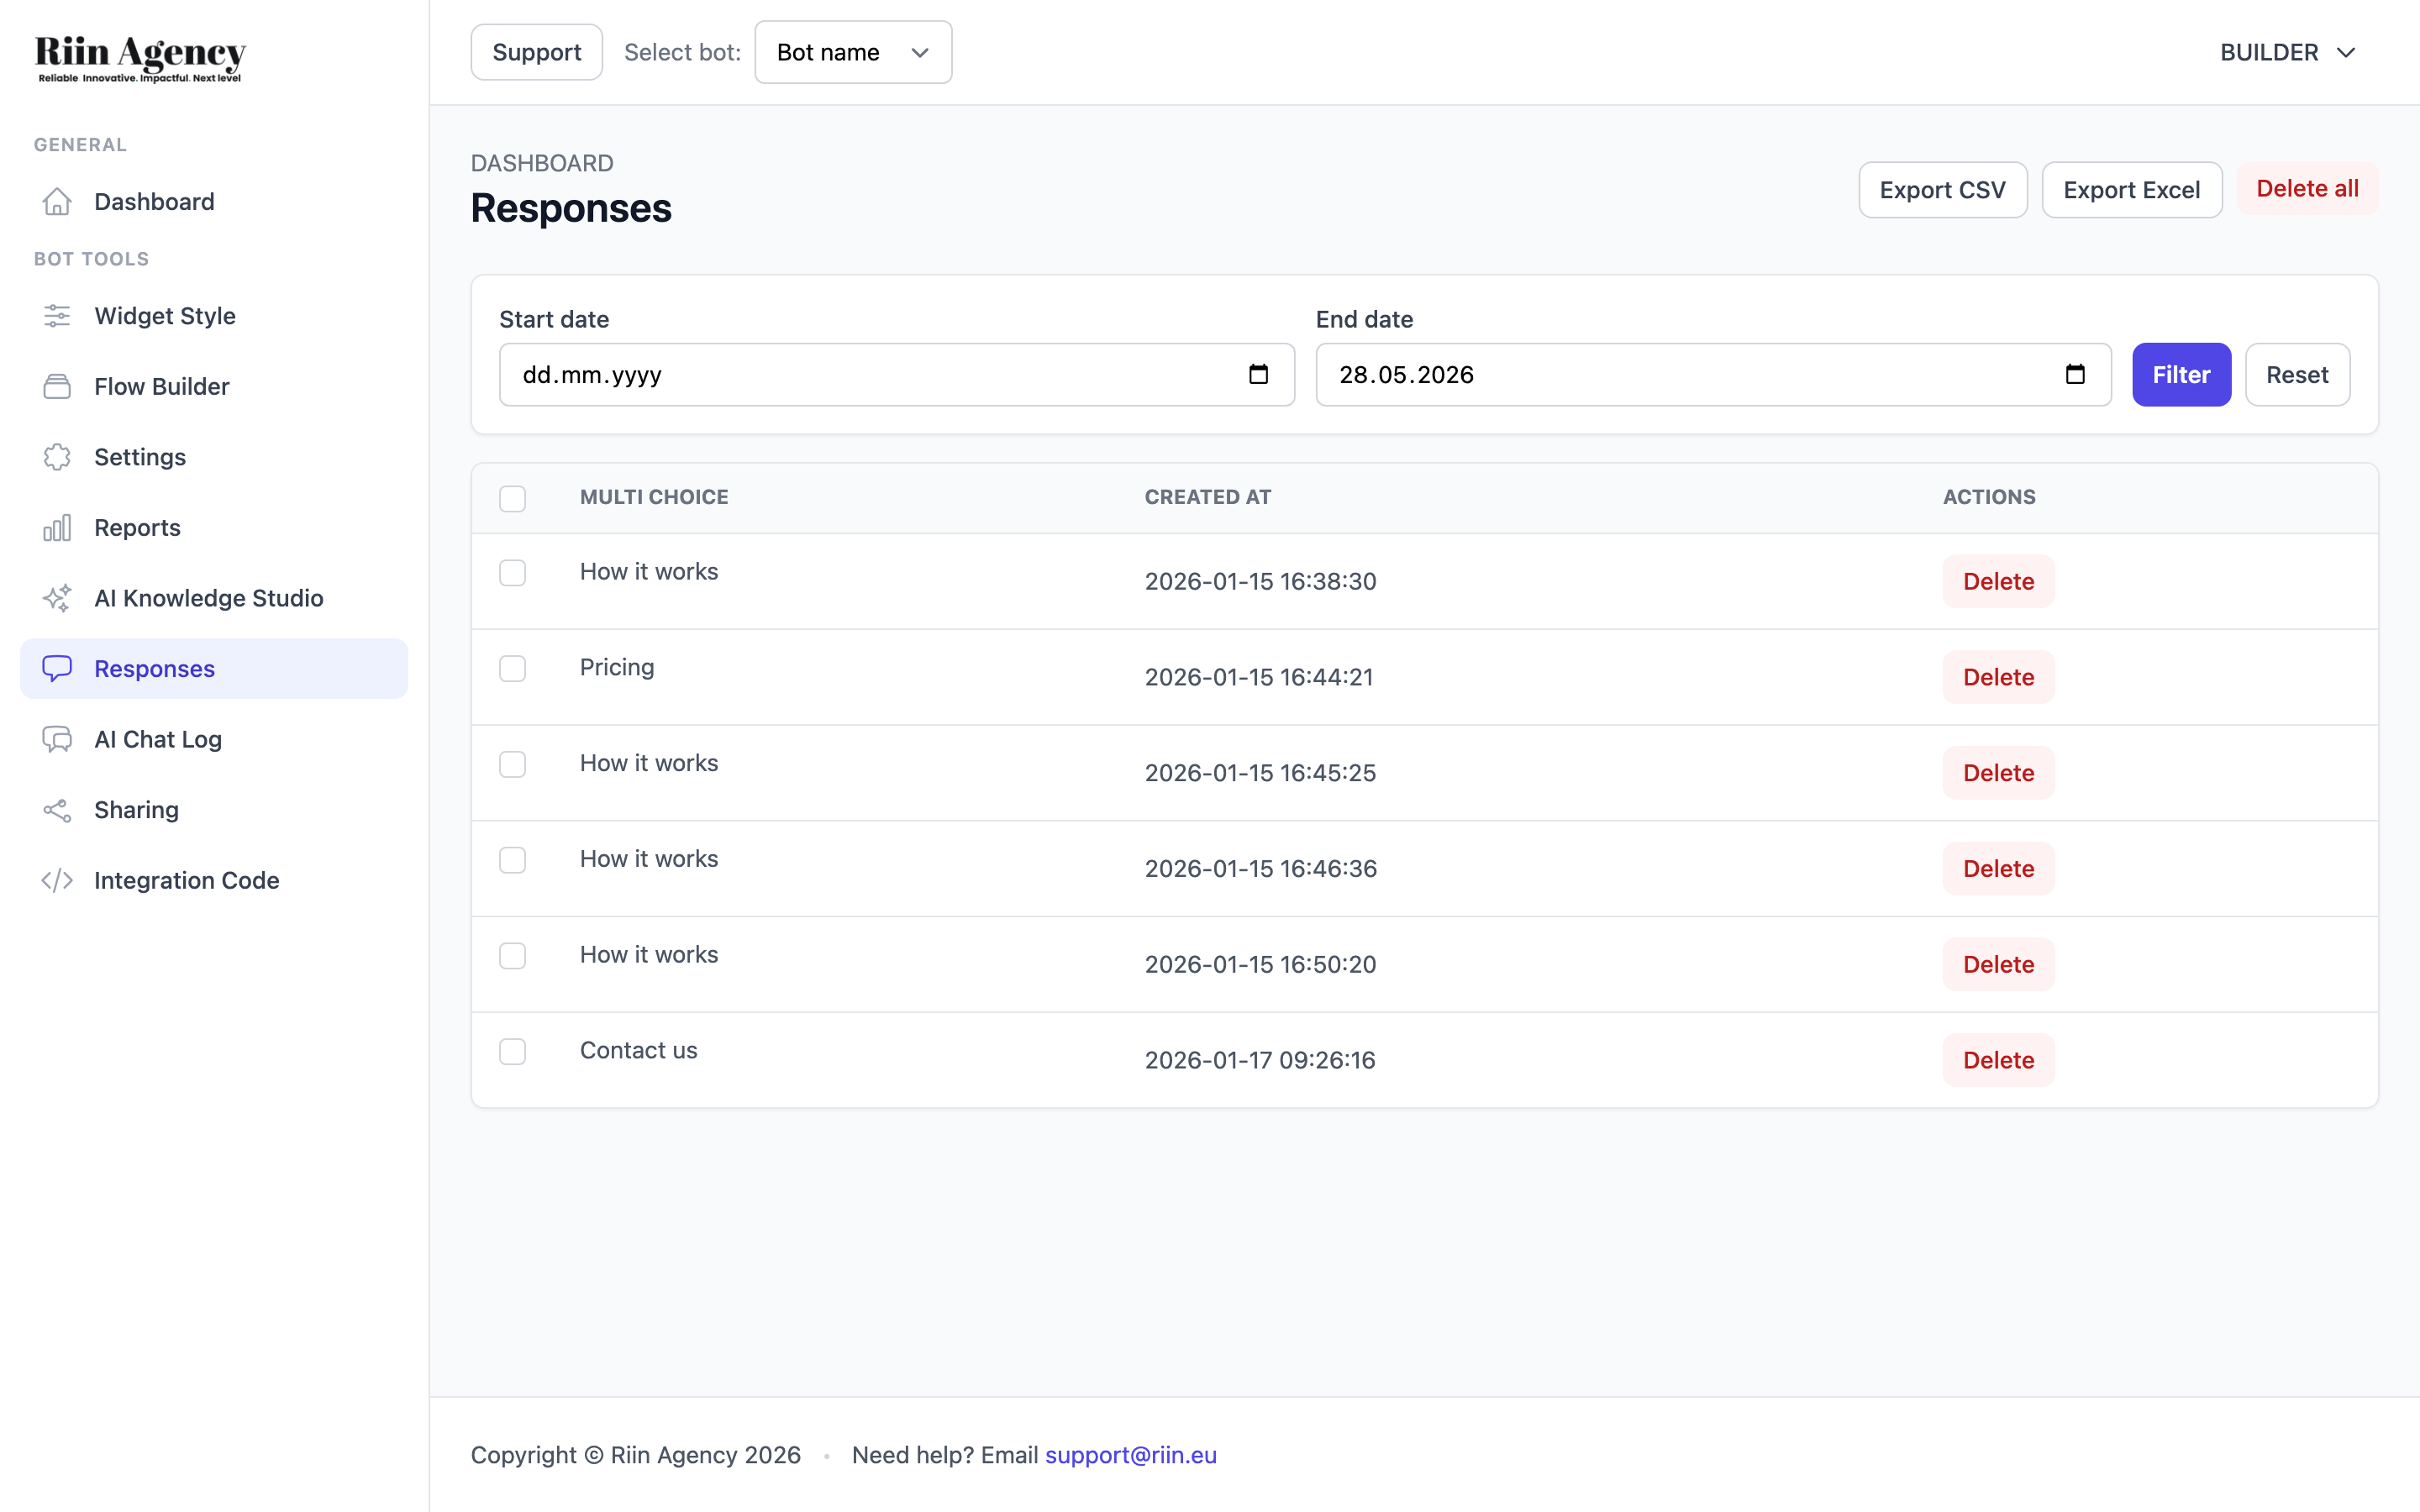Open the Start date calendar picker icon

click(x=1259, y=374)
